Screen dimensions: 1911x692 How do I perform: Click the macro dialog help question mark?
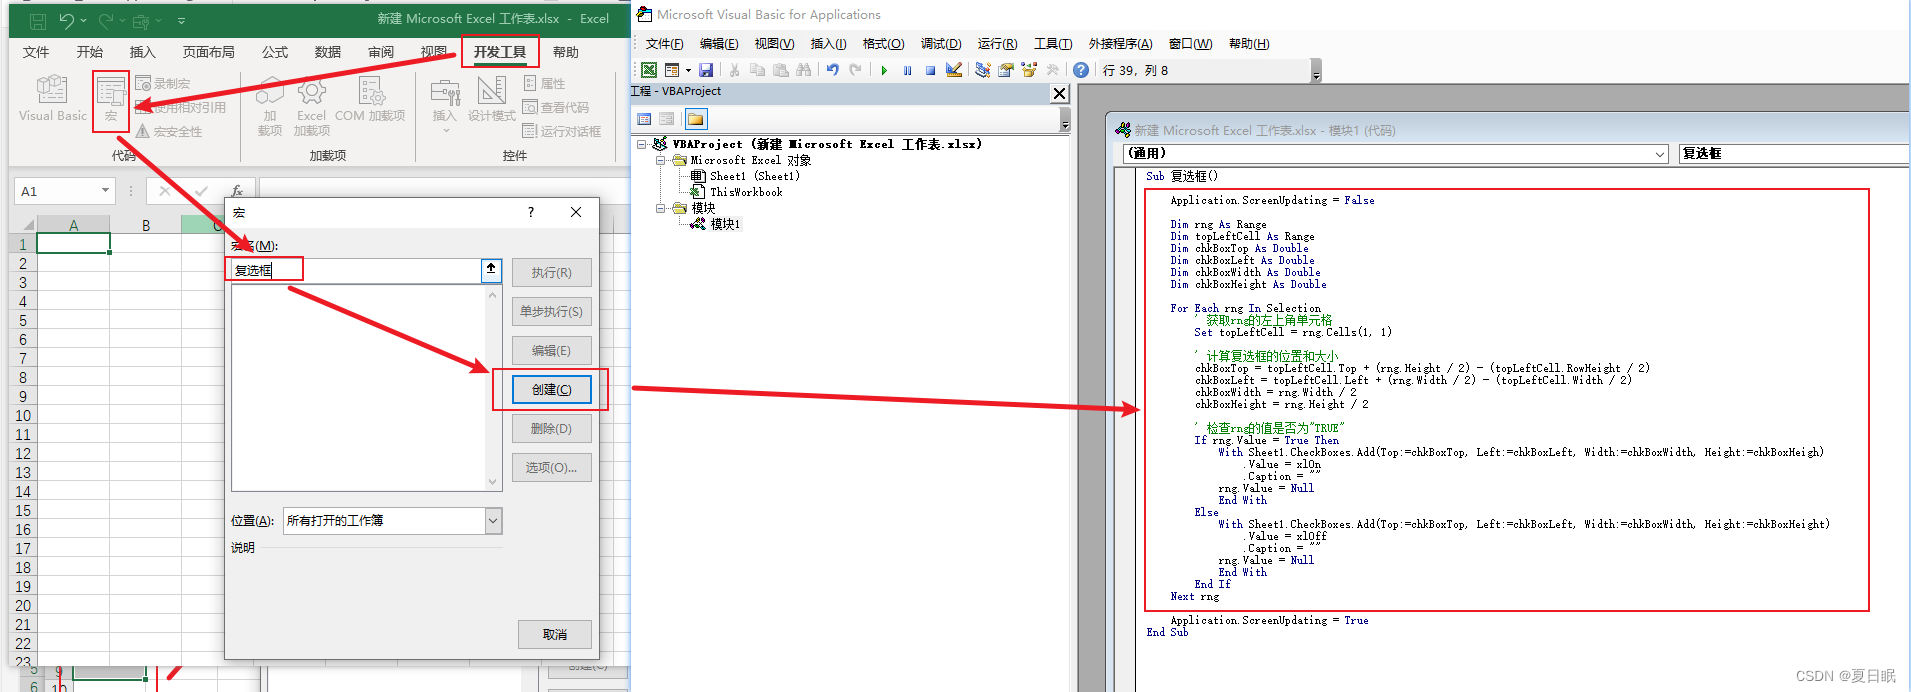pyautogui.click(x=531, y=212)
